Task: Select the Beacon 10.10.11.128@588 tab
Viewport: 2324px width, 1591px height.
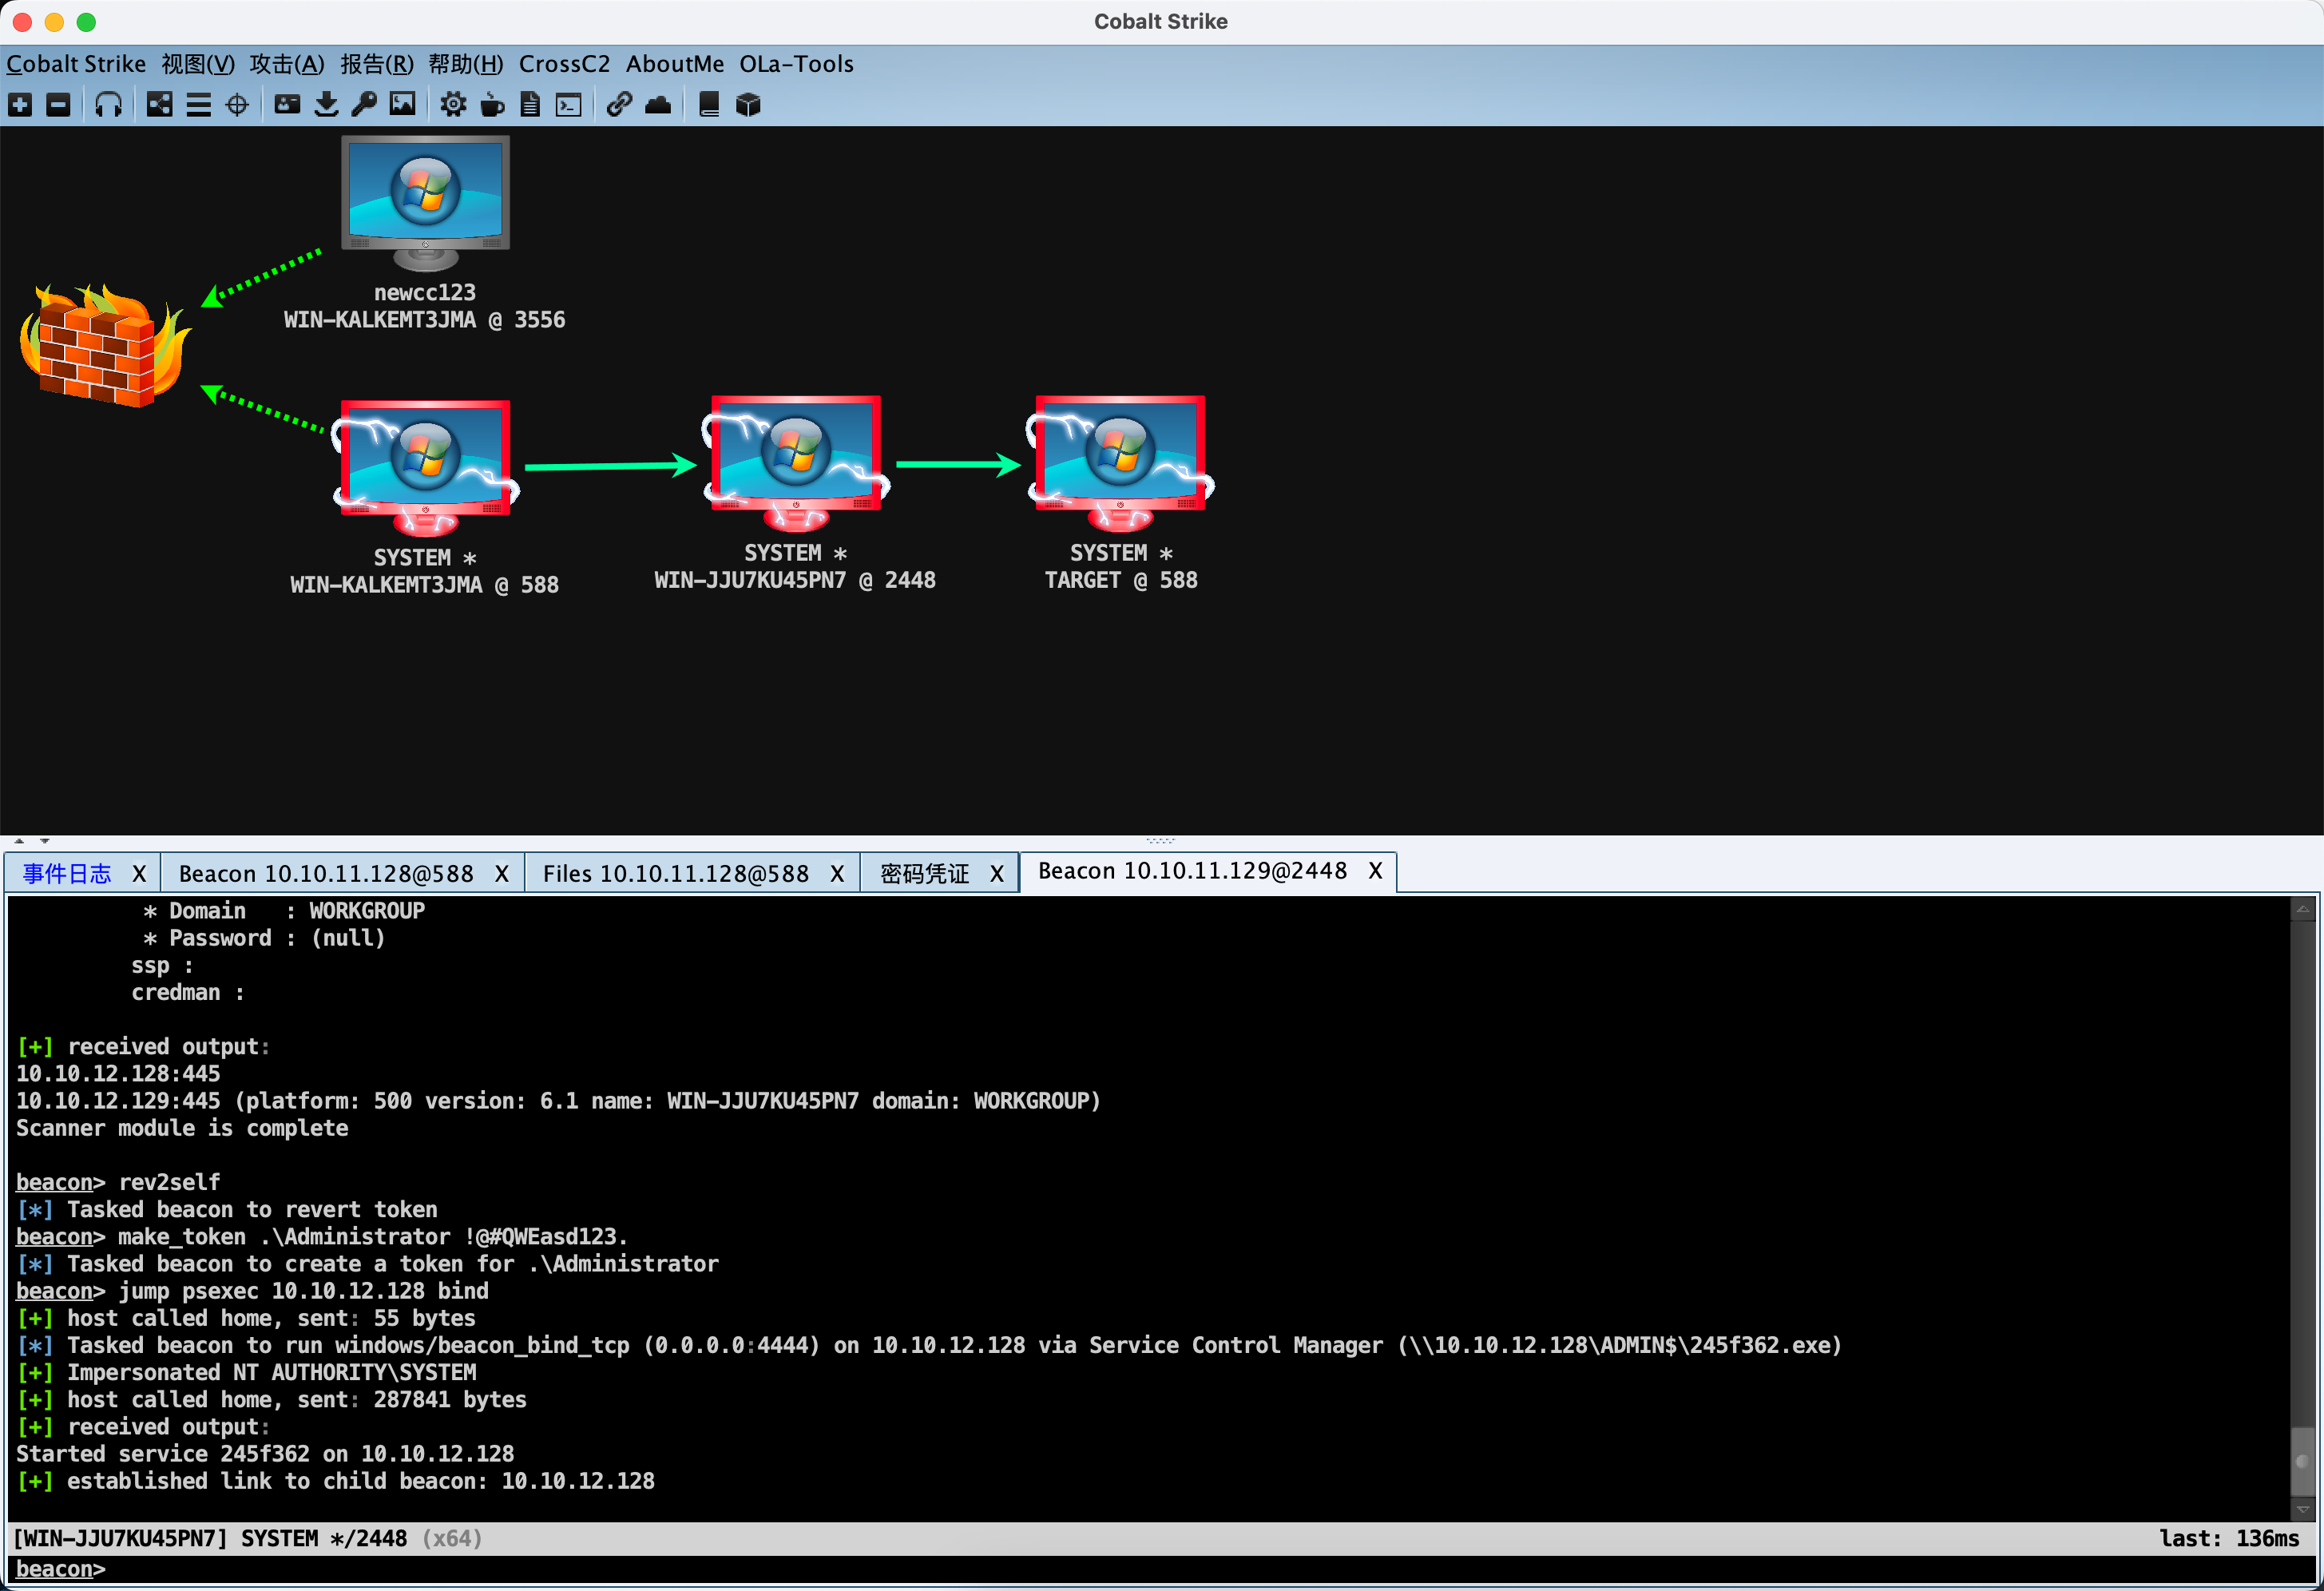Action: 326,874
